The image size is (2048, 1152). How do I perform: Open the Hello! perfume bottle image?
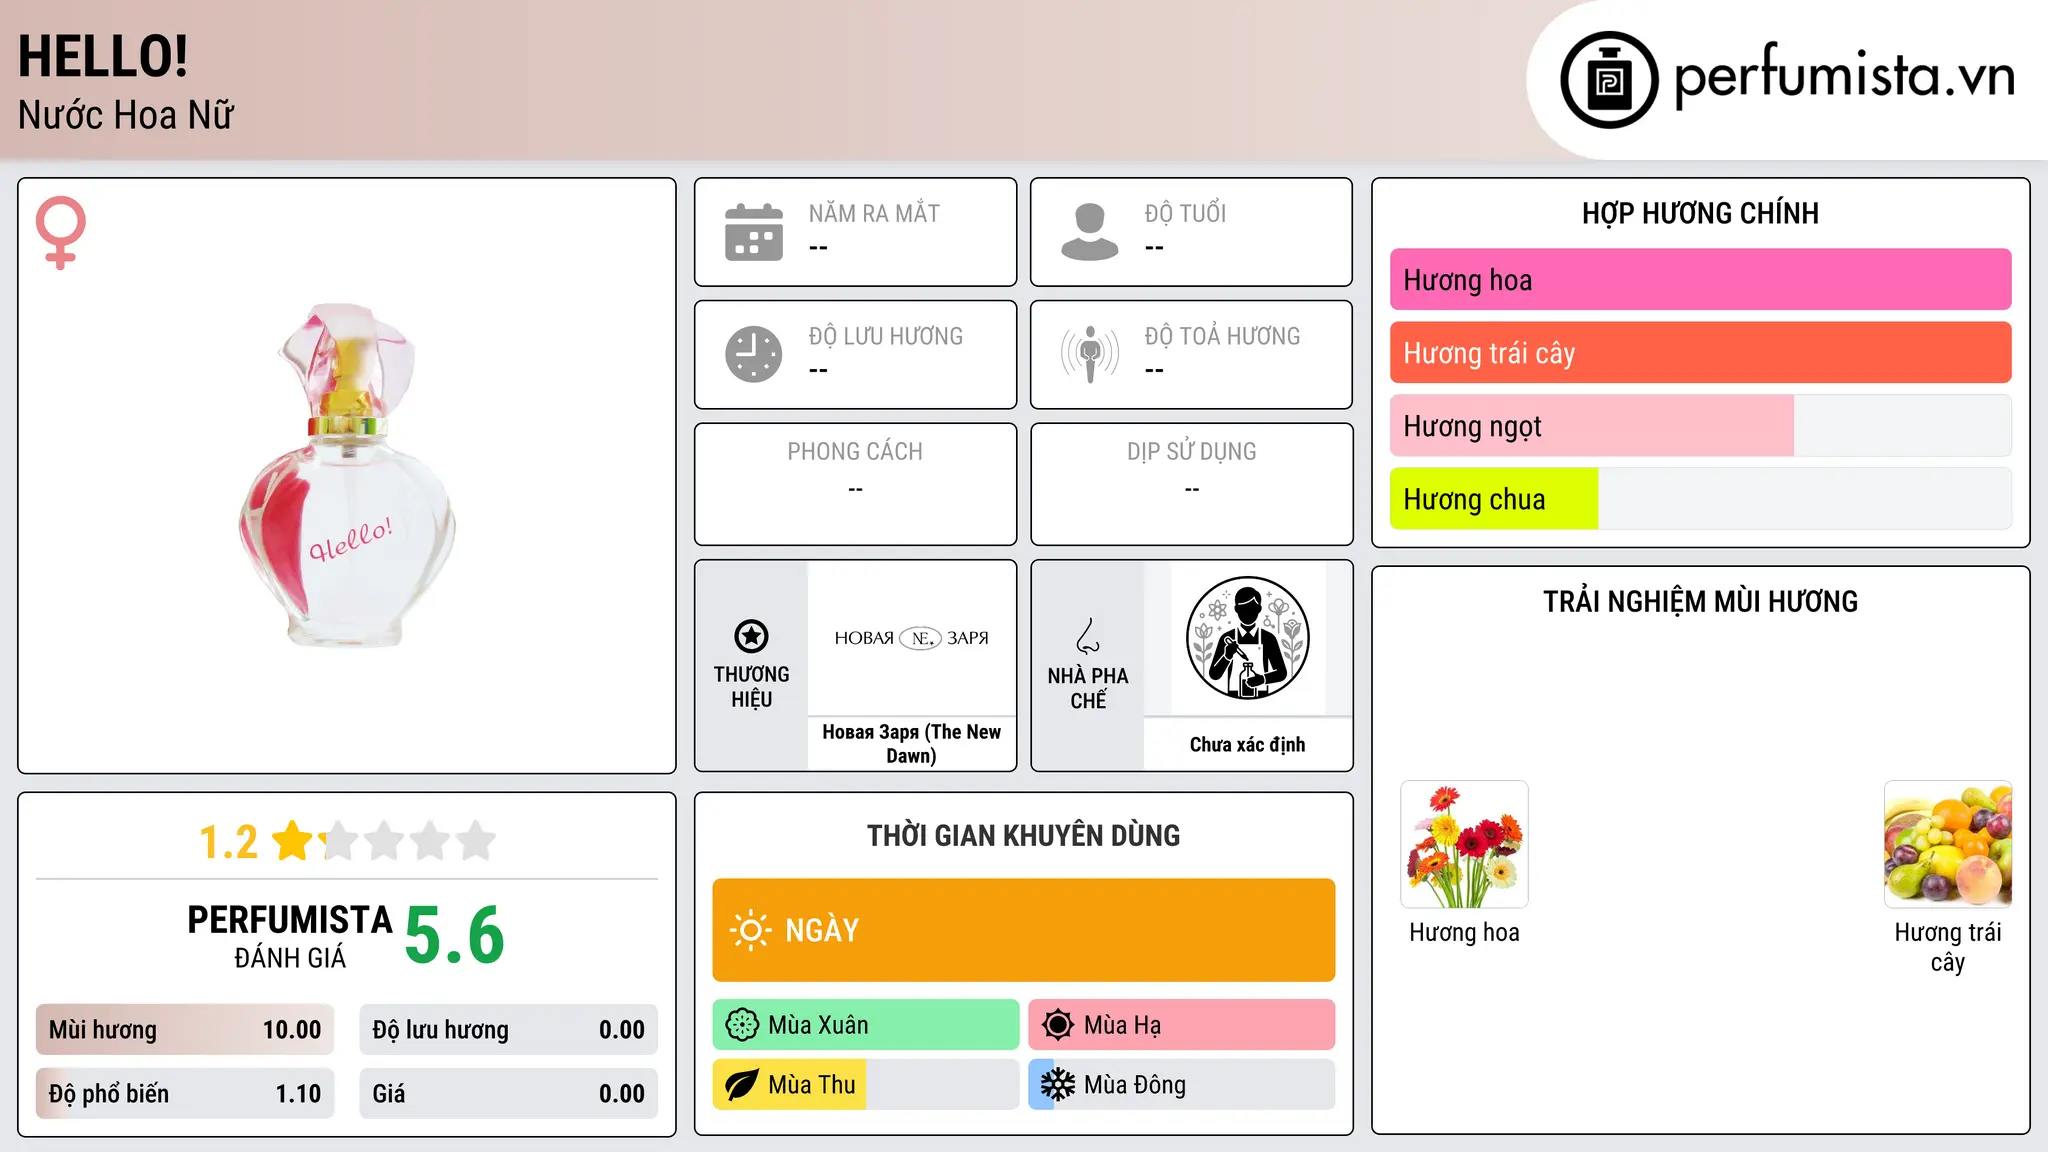pyautogui.click(x=347, y=475)
